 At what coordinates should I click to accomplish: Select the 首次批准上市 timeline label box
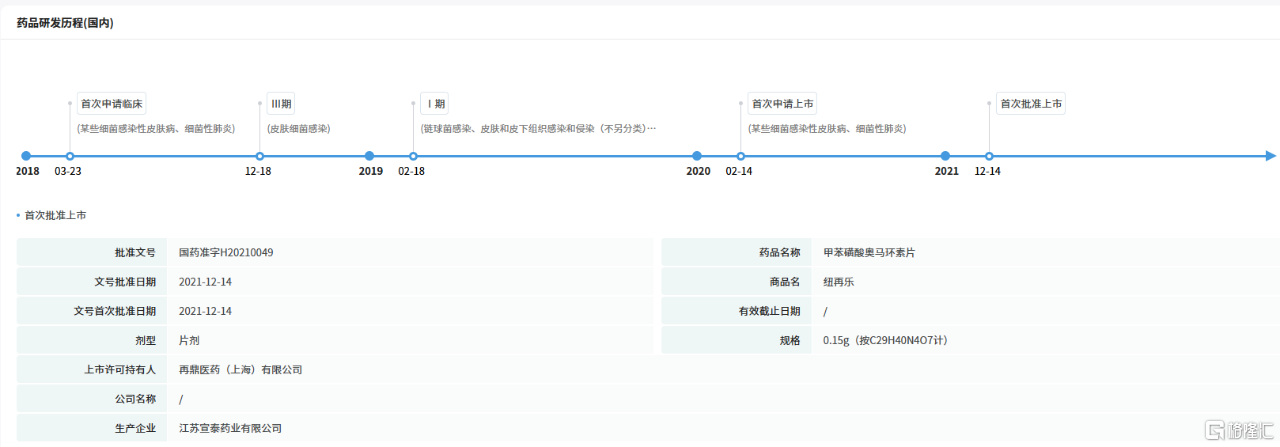point(1031,104)
